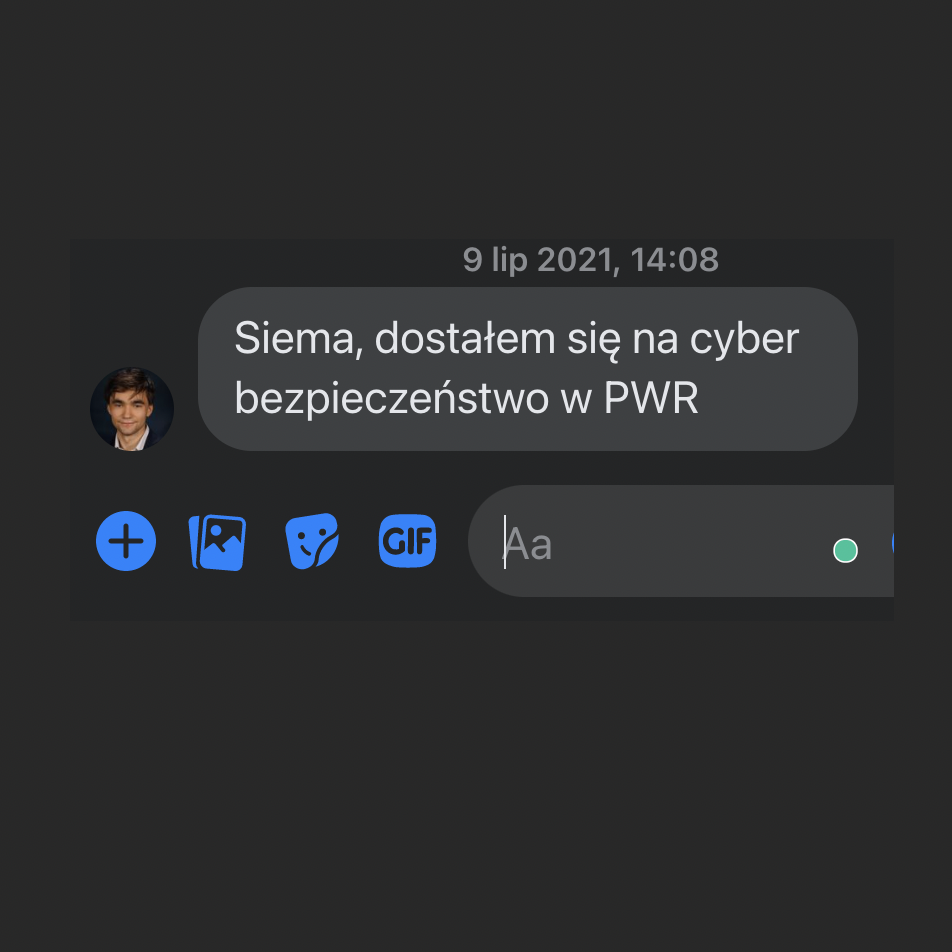Viewport: 952px width, 952px height.
Task: Click the word bezpieczeństwo in the message
Action: pos(392,400)
